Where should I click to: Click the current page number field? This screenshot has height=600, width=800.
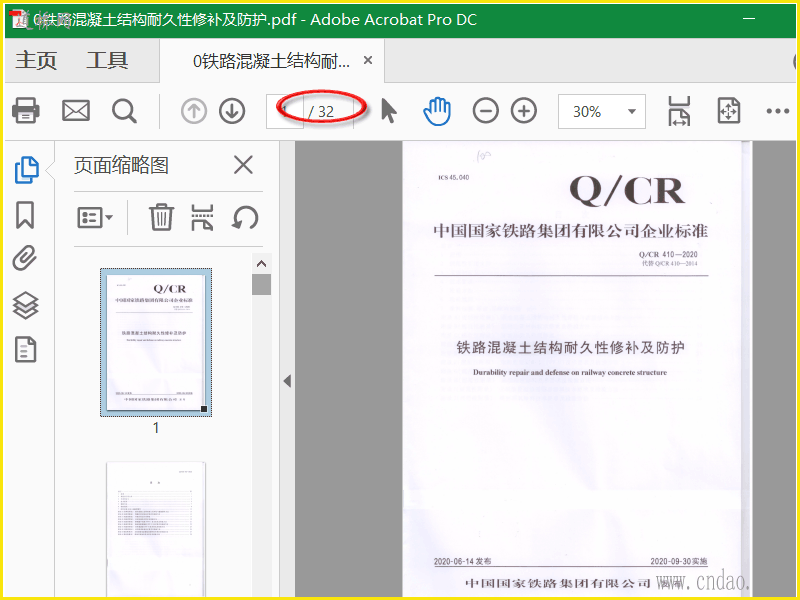(x=285, y=111)
